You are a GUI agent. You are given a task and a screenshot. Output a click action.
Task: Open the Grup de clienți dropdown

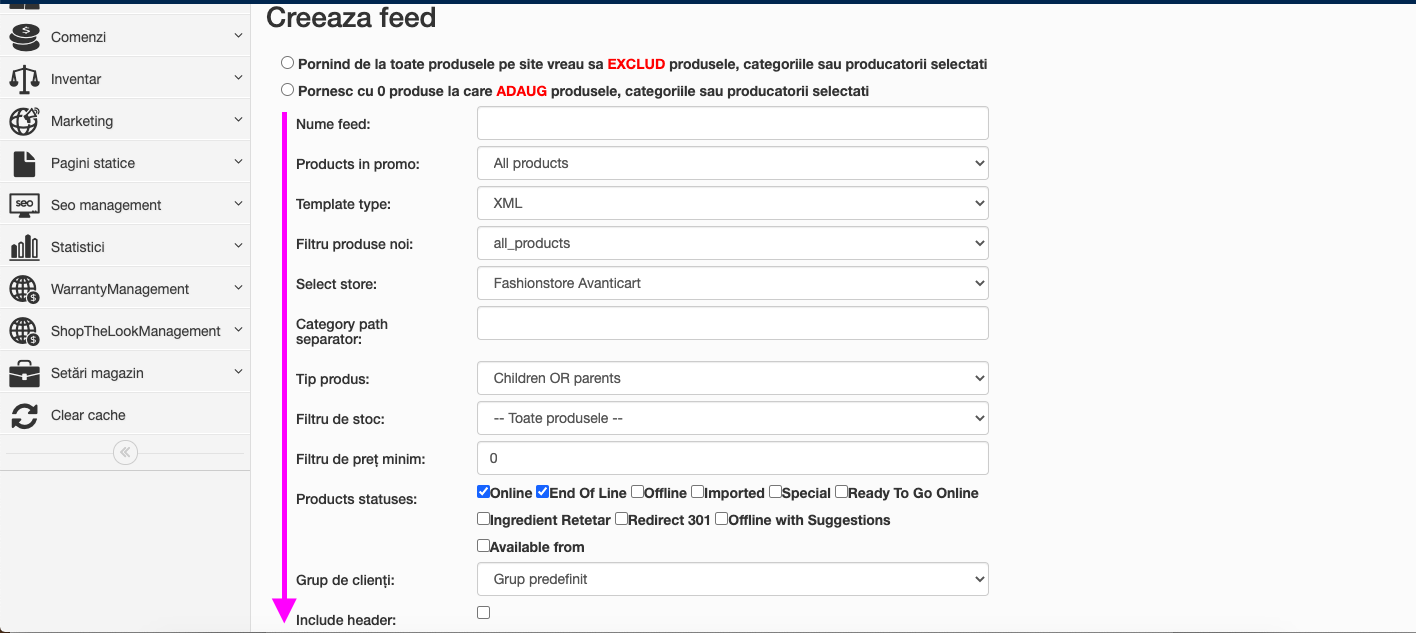point(733,578)
